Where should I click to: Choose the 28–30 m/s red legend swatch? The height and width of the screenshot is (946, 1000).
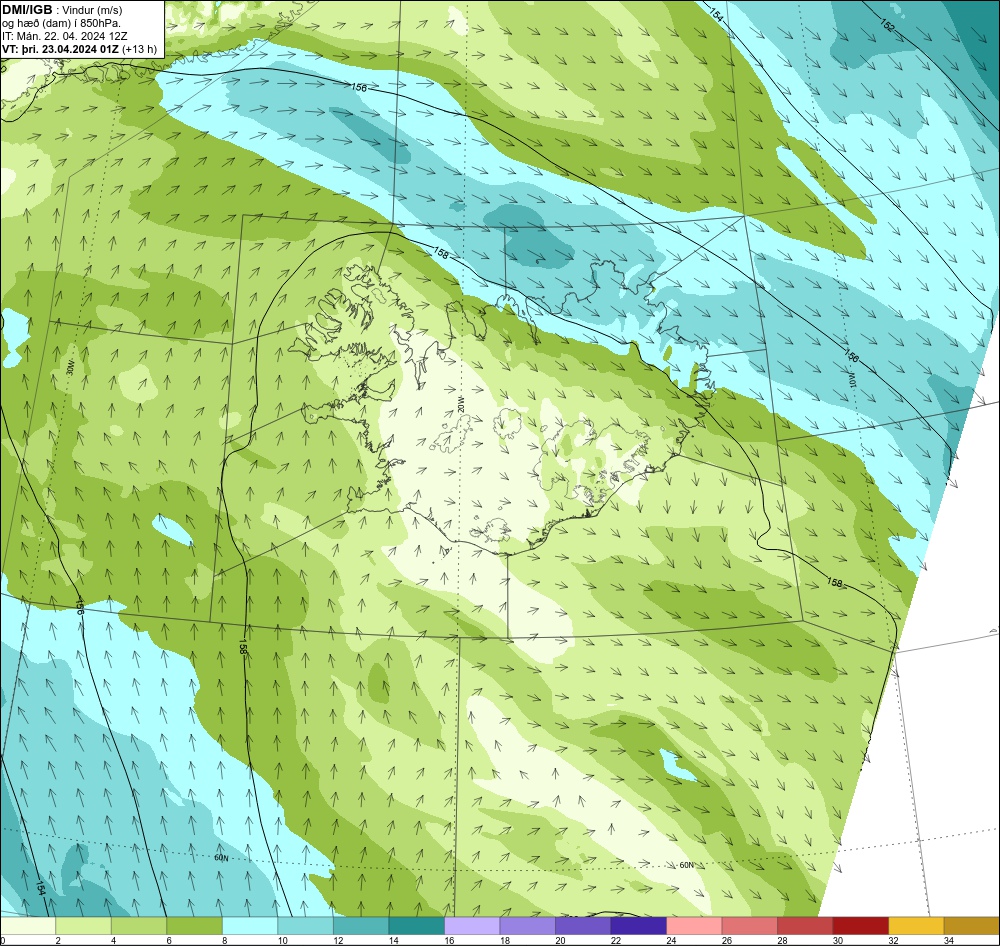coord(805,925)
